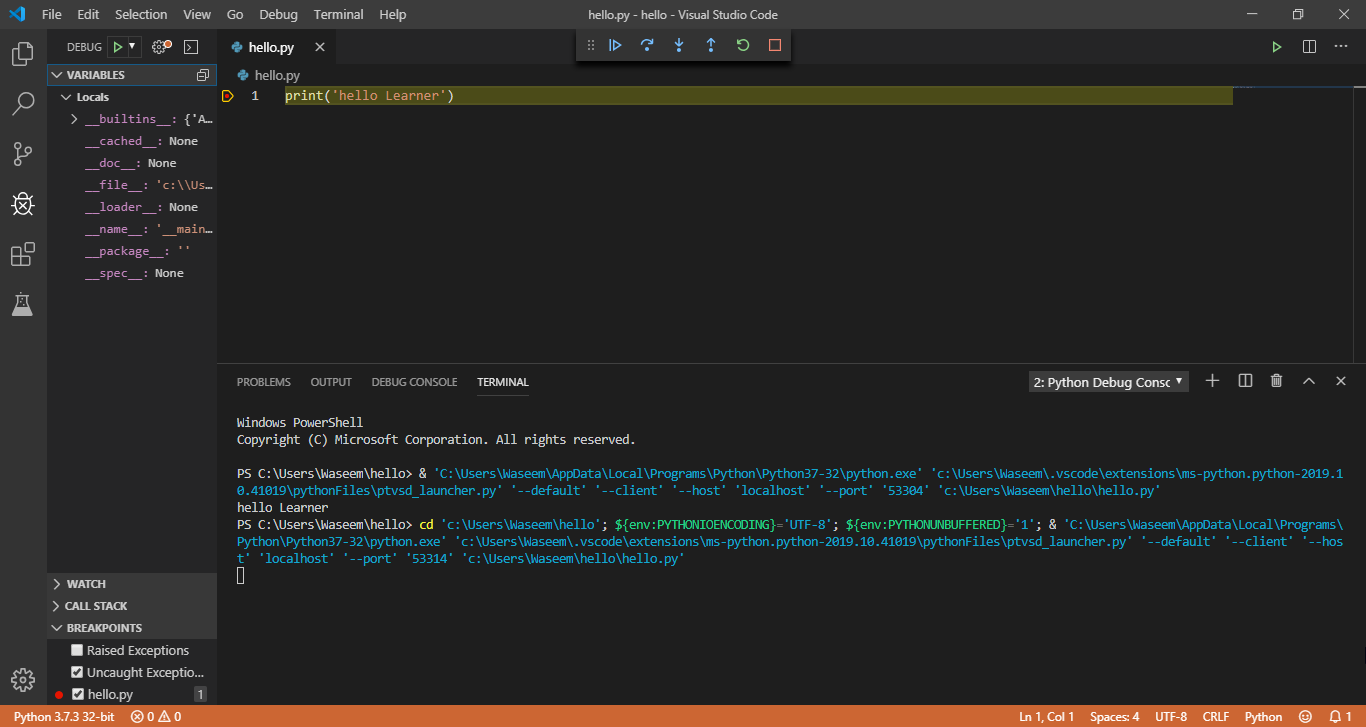
Task: Open the Test beaker view
Action: [x=22, y=304]
